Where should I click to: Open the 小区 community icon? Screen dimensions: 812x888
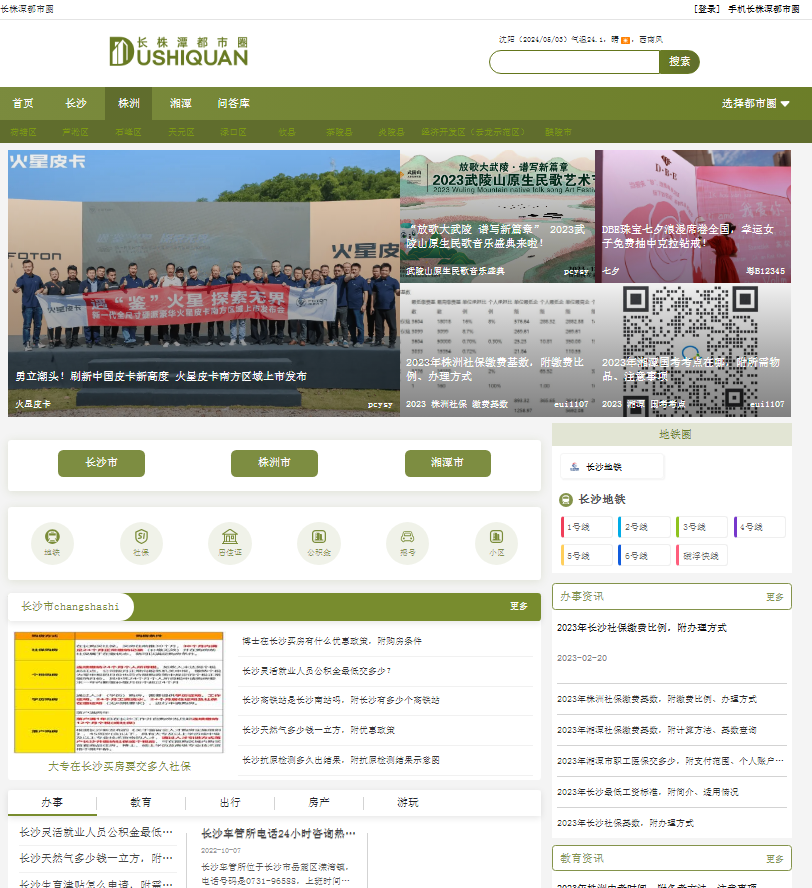497,543
